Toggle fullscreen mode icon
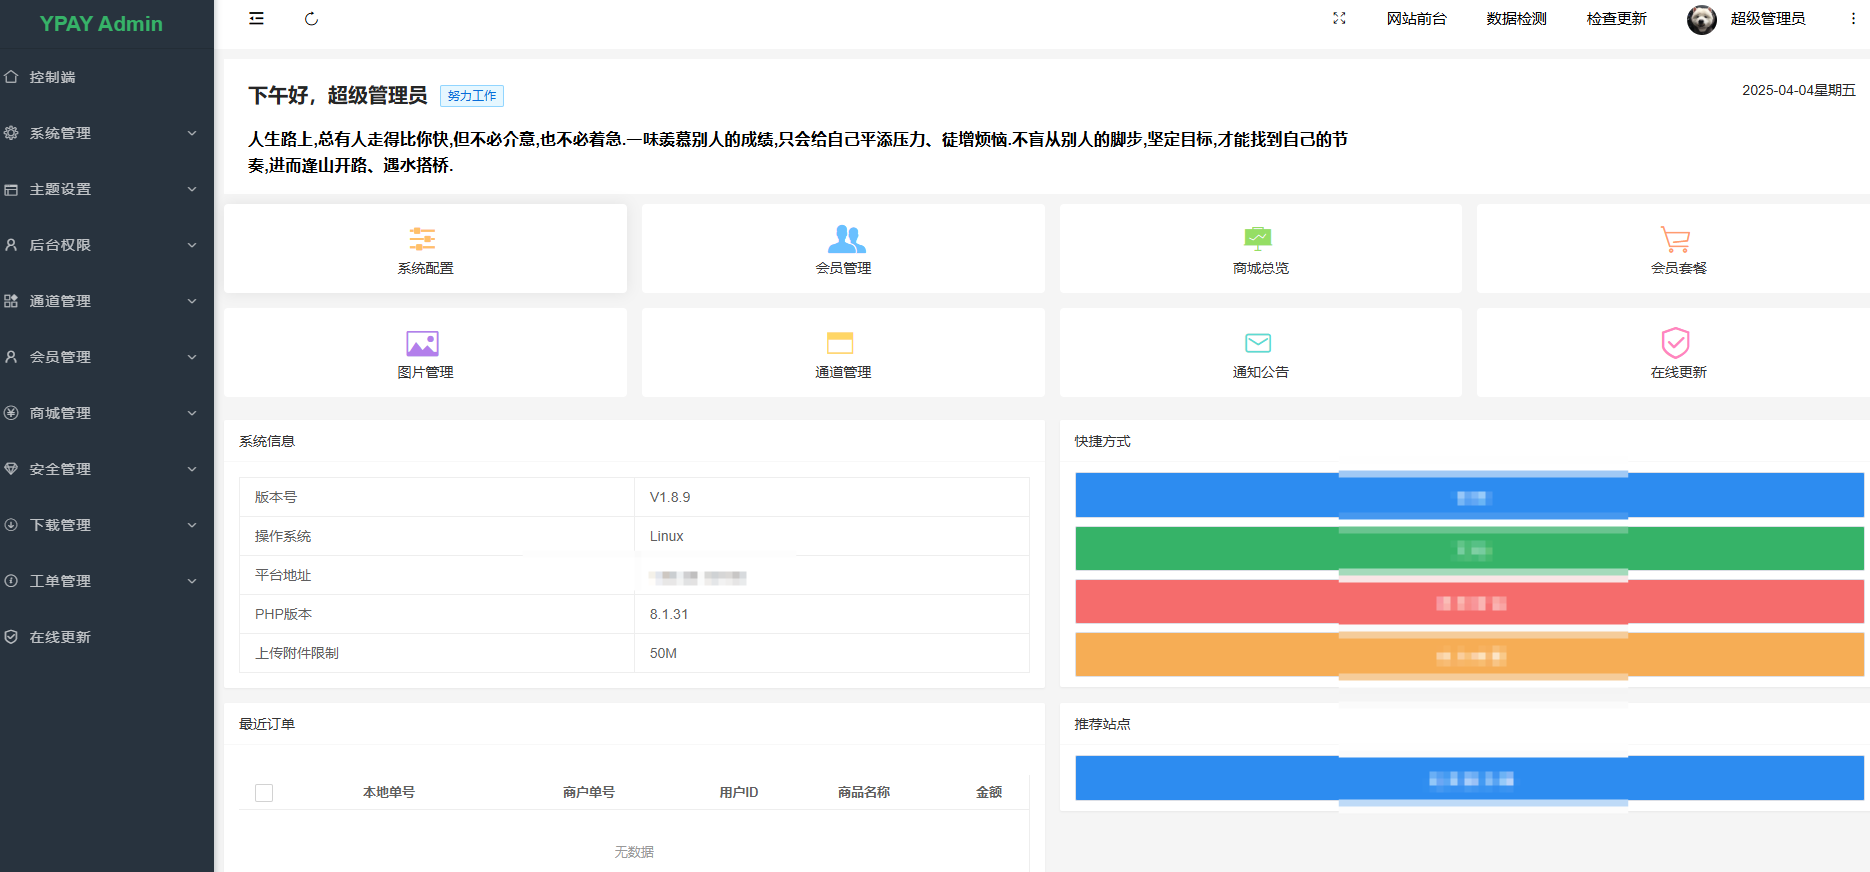 click(x=1339, y=19)
